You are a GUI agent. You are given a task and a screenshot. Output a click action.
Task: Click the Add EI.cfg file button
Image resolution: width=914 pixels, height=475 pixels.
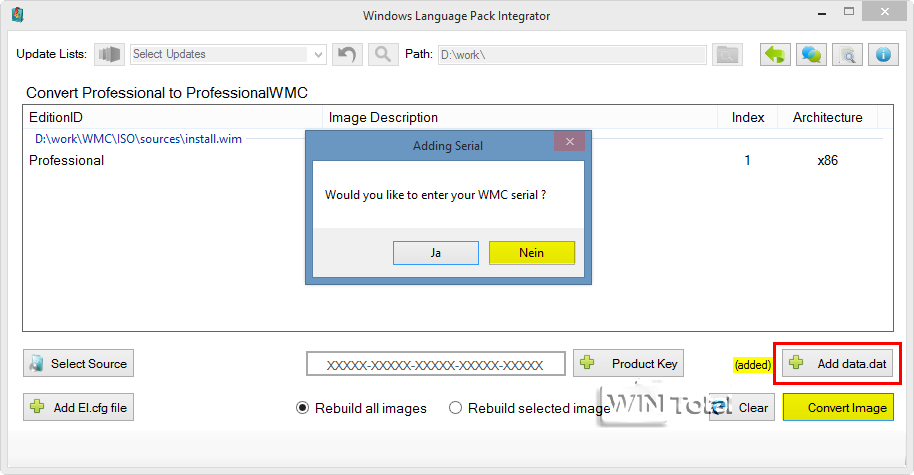pos(79,407)
